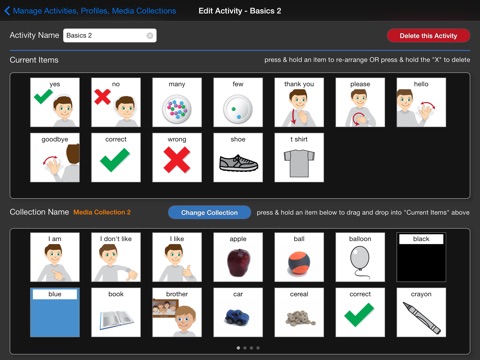The height and width of the screenshot is (360, 480).
Task: Select the 'hello' card
Action: pos(421,102)
